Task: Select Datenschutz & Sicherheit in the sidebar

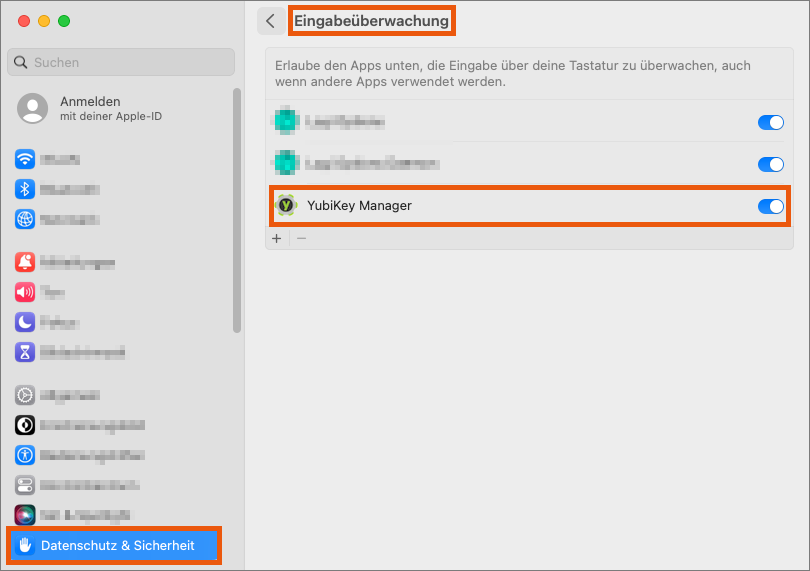Action: click(x=117, y=546)
